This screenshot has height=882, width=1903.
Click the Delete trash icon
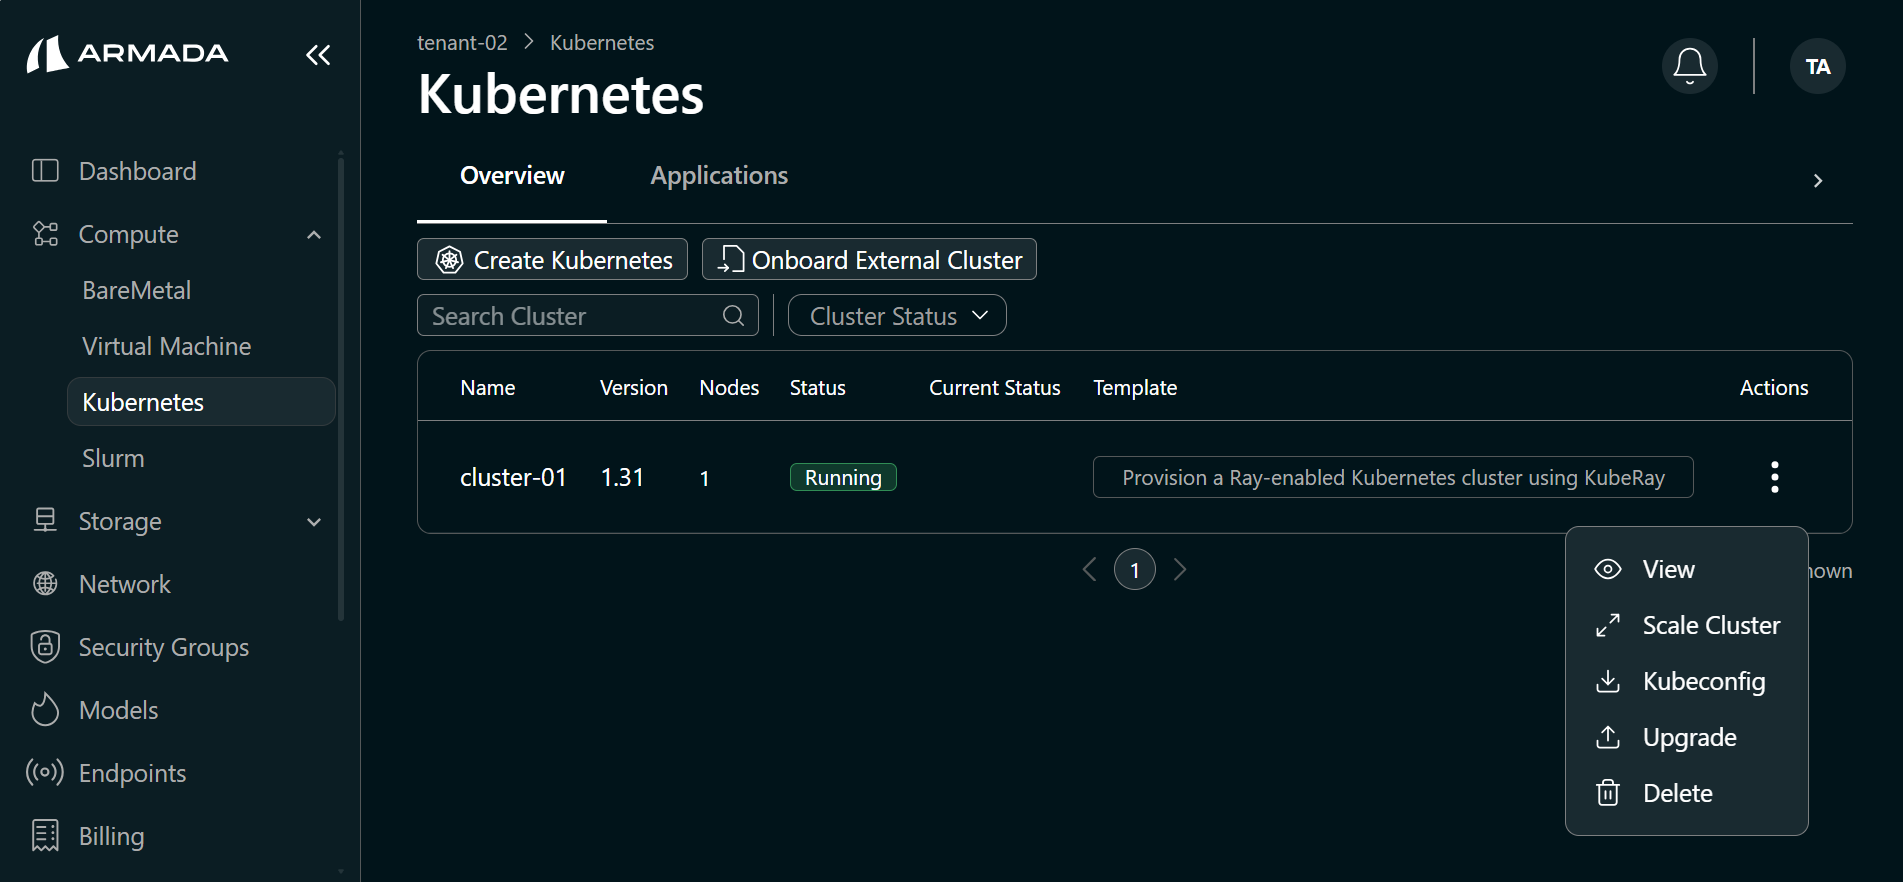coord(1608,793)
